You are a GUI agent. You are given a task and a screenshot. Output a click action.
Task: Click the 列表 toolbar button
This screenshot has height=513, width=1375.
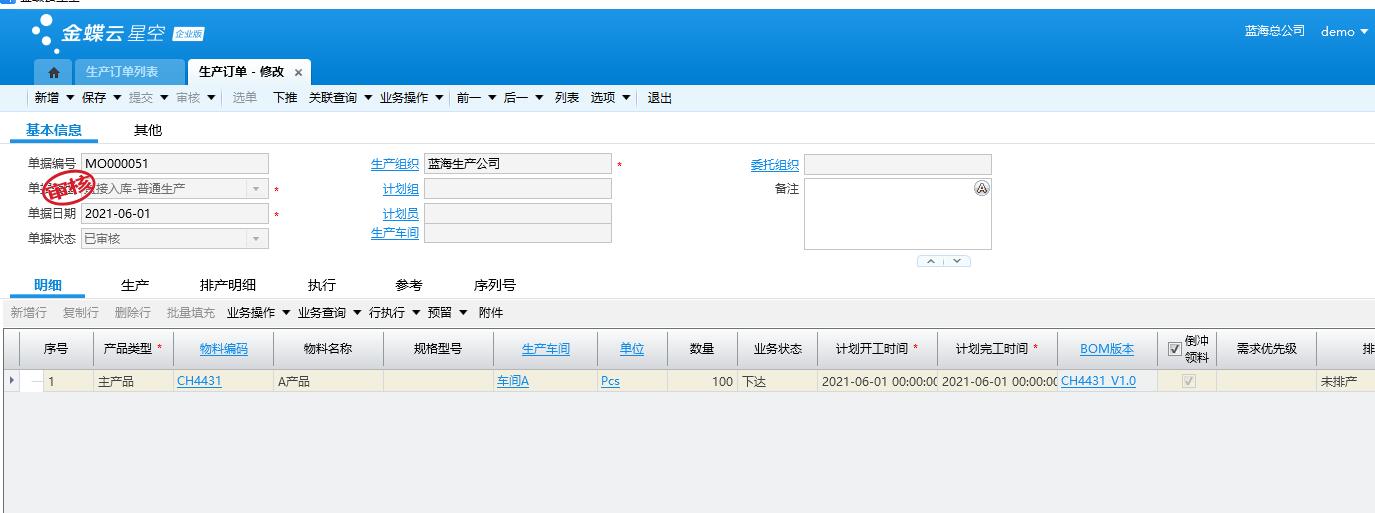(x=567, y=98)
